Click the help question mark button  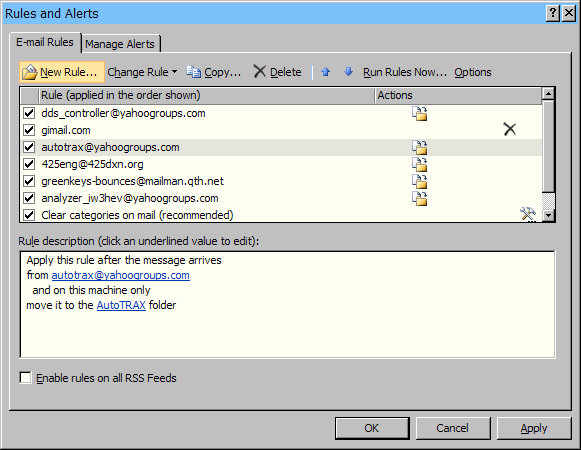pos(552,14)
